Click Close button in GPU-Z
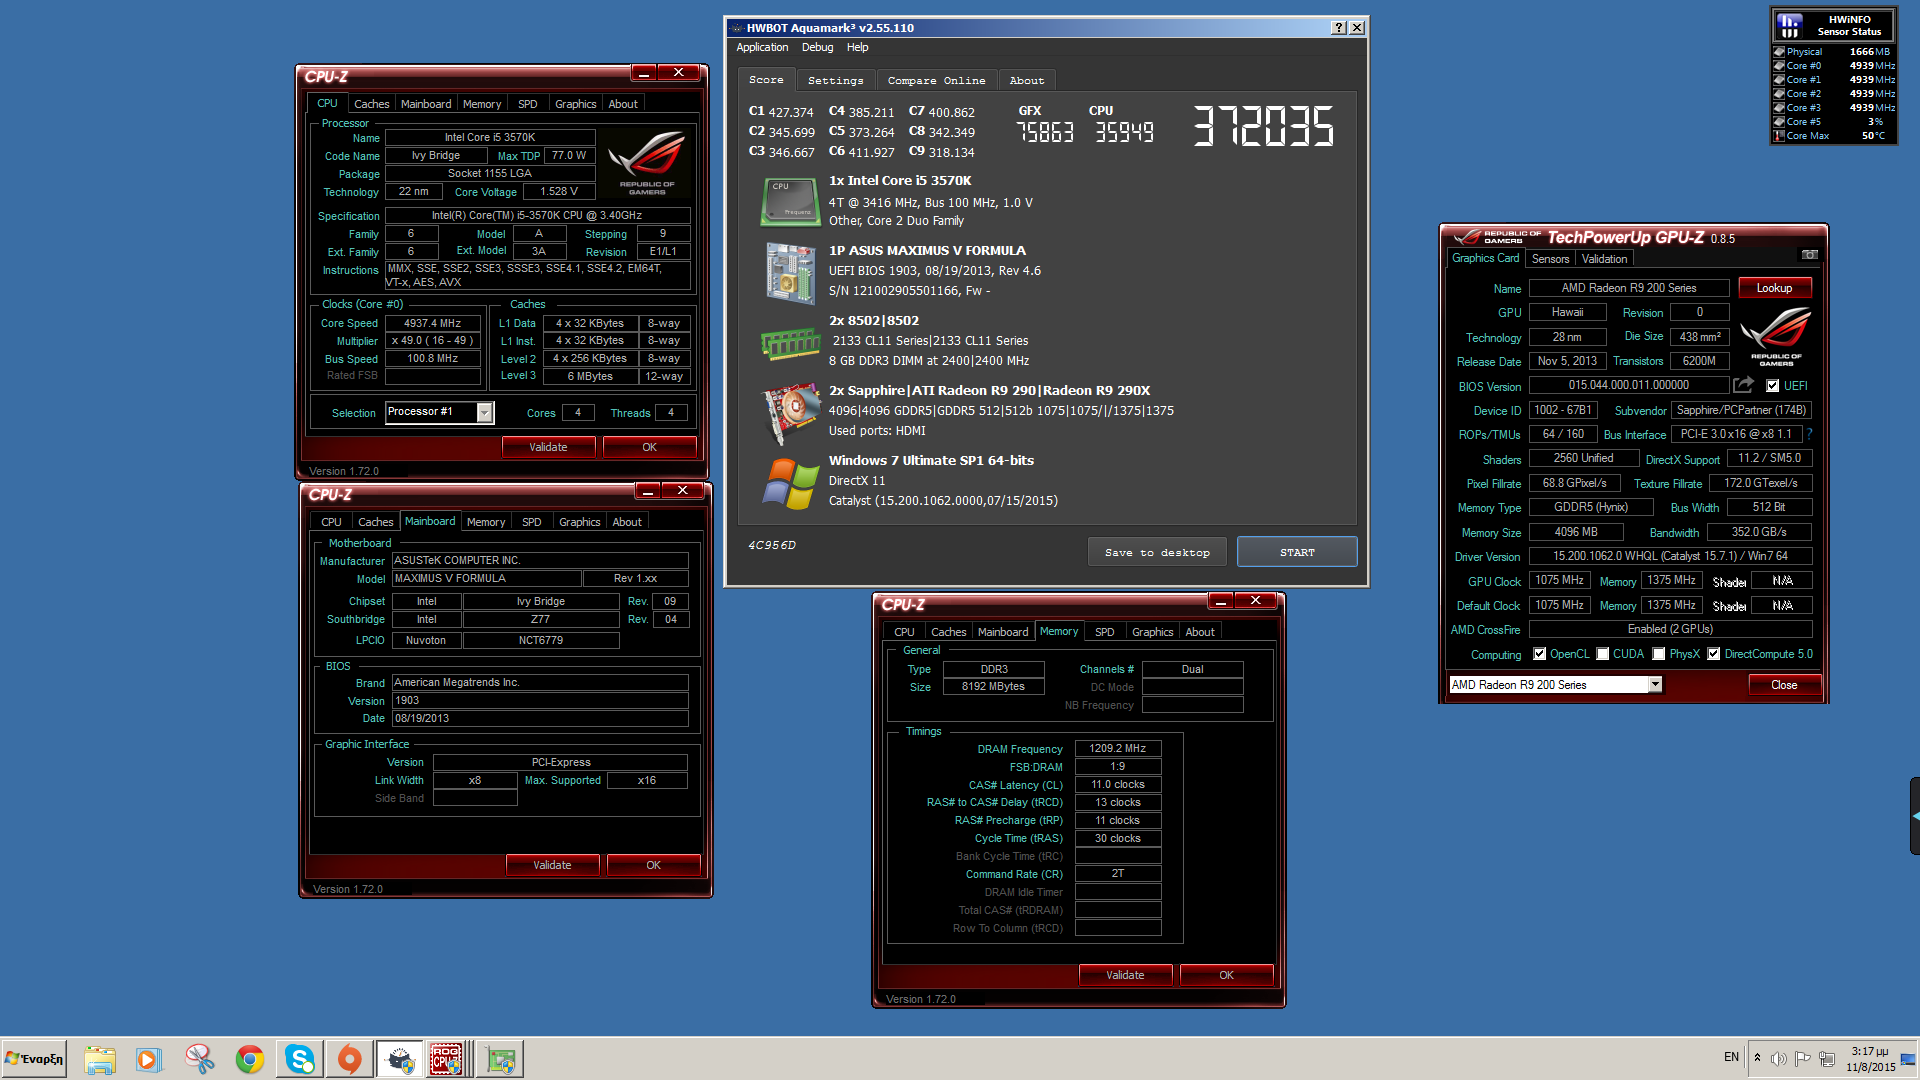This screenshot has height=1080, width=1920. pyautogui.click(x=1784, y=685)
